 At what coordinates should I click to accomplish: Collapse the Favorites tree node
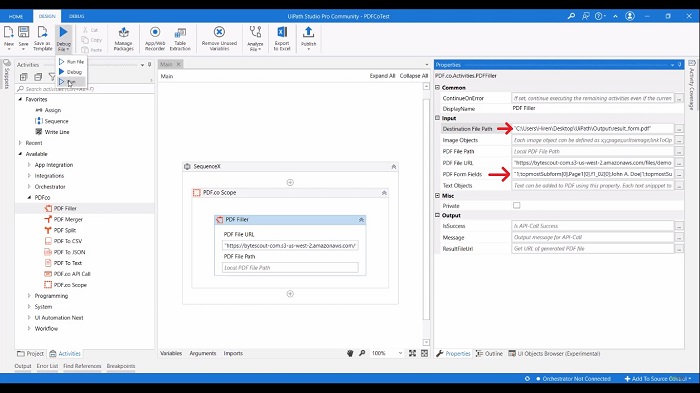(20, 99)
